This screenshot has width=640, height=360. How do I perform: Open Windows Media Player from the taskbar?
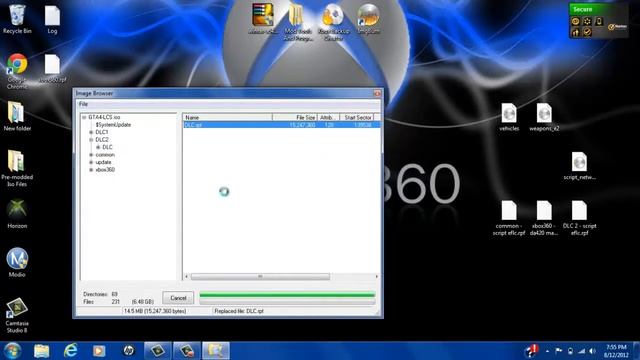coord(99,351)
